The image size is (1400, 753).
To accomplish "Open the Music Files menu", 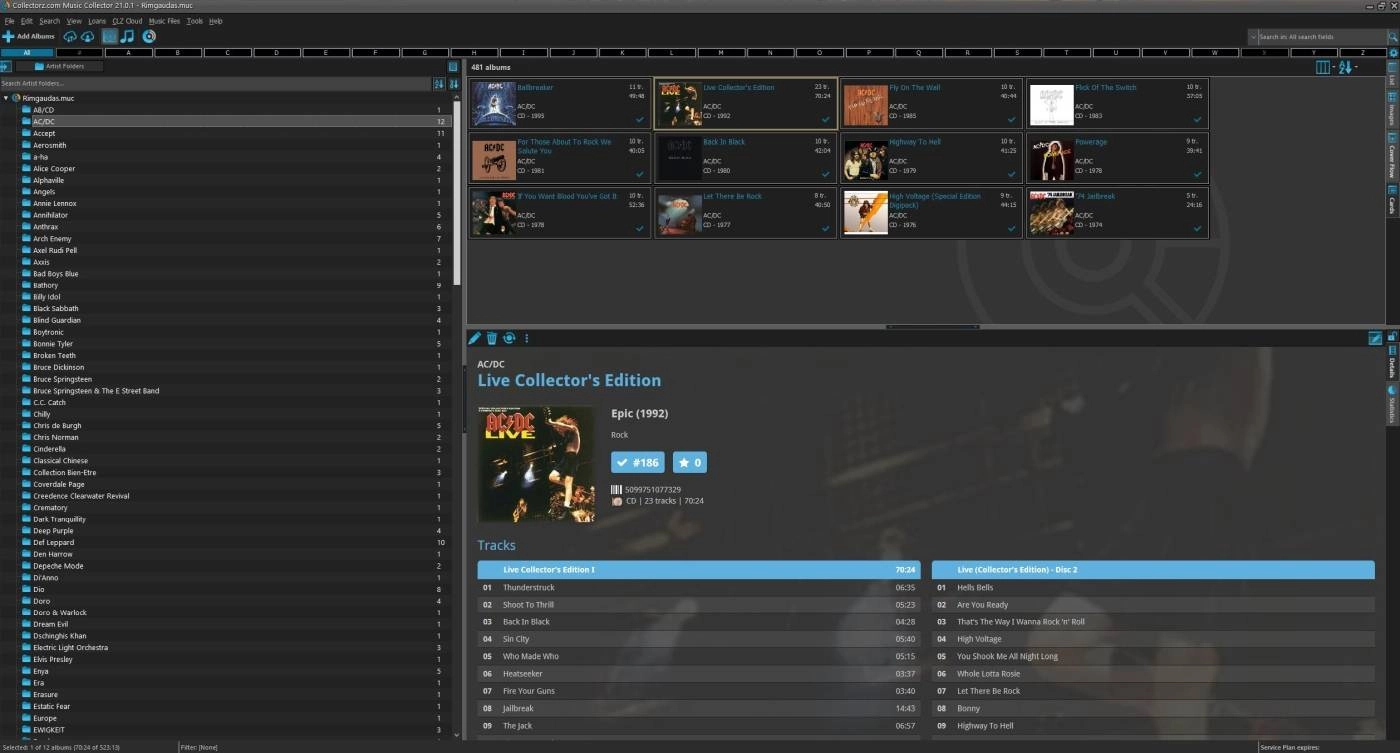I will [165, 20].
